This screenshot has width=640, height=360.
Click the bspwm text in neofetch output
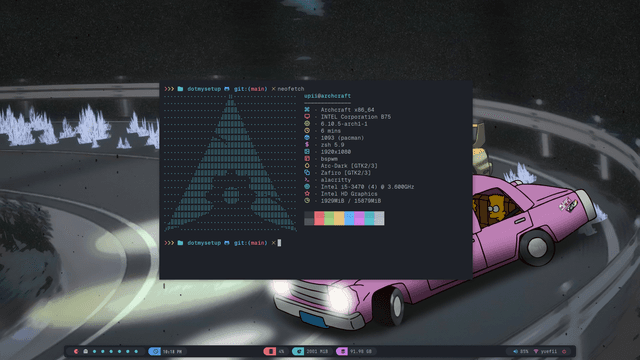[329, 158]
